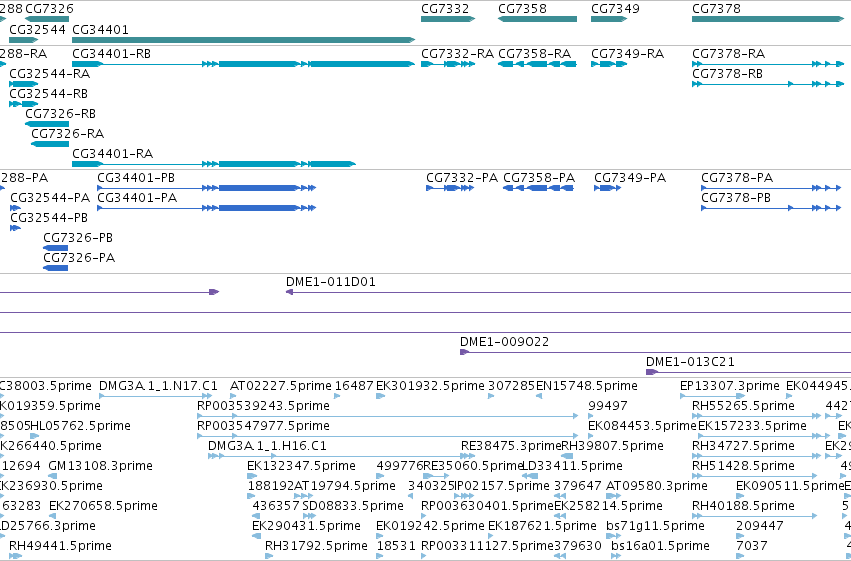This screenshot has width=851, height=561.
Task: Select the CG32544-PB protein label
Action: pyautogui.click(x=49, y=218)
